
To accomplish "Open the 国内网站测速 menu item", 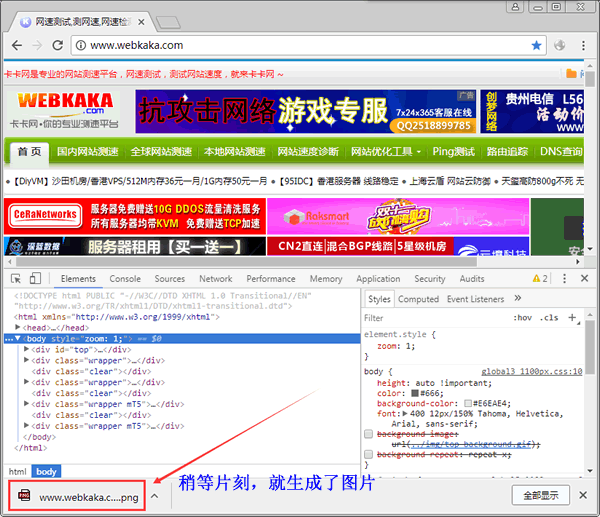I will coord(88,152).
